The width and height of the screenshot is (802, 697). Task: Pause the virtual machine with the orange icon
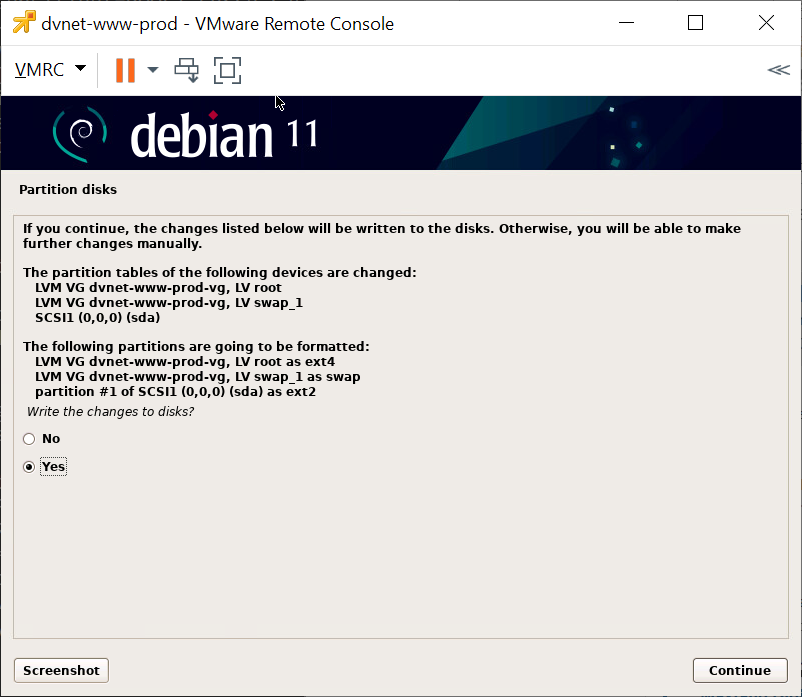125,70
